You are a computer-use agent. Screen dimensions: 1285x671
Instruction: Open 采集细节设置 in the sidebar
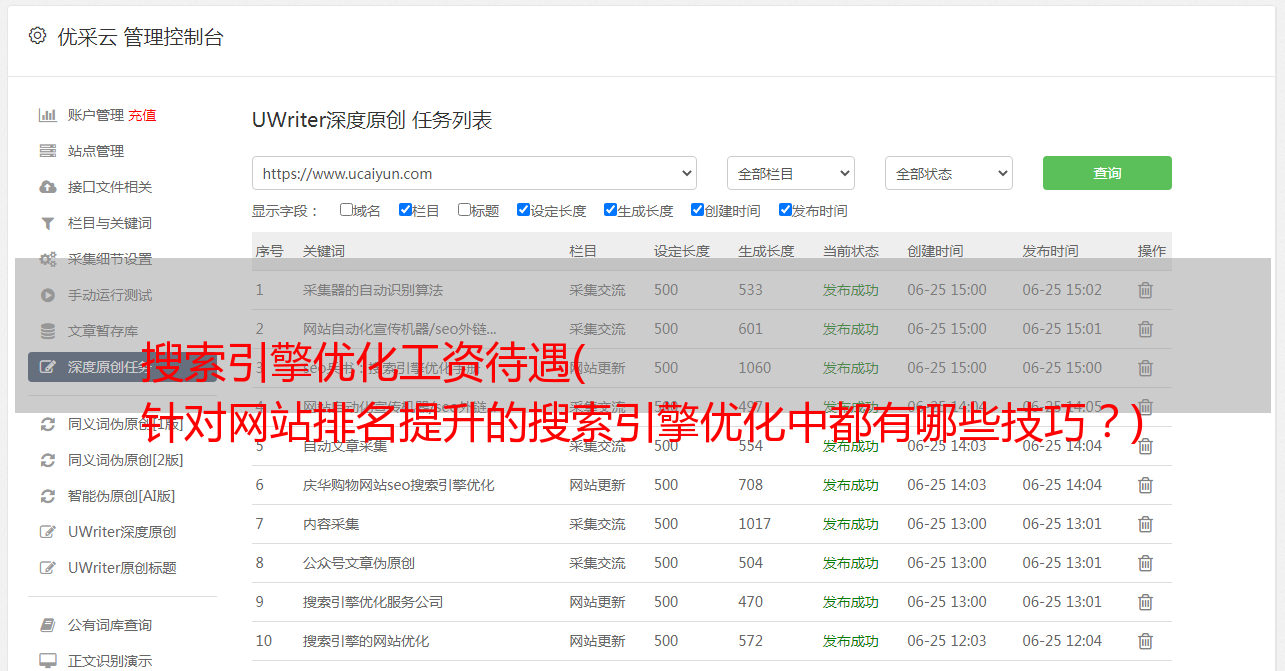coord(110,259)
